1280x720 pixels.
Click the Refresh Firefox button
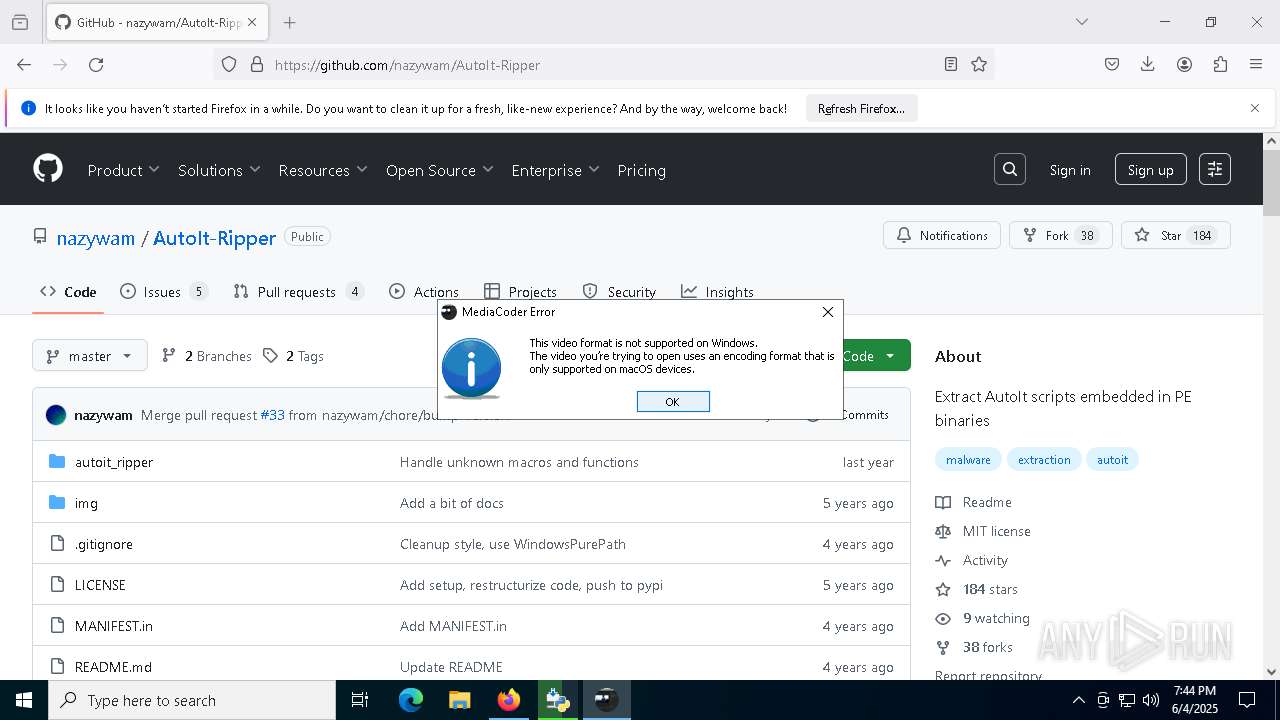pyautogui.click(x=861, y=108)
